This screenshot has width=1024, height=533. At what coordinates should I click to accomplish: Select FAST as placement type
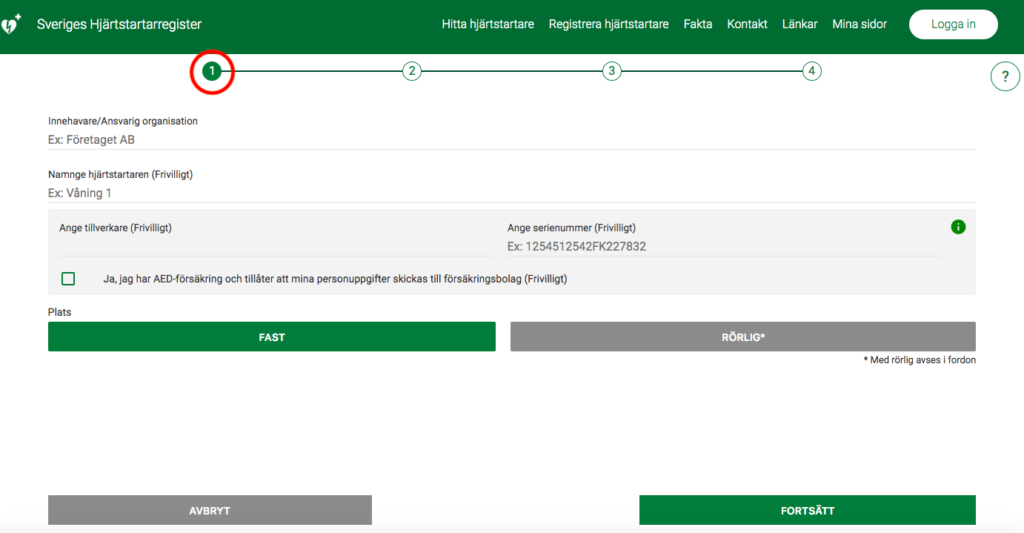click(272, 337)
